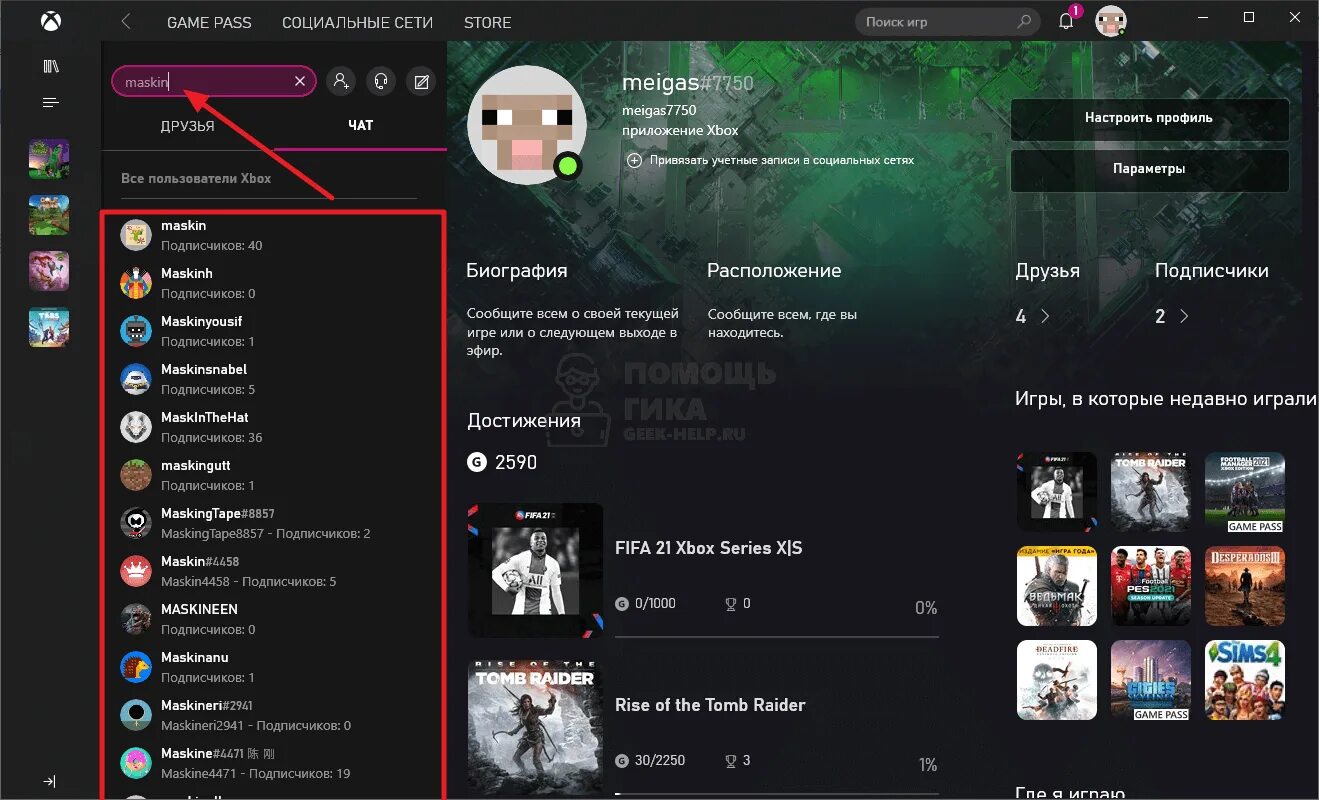
Task: Open the GAME PASS tab
Action: 209,22
